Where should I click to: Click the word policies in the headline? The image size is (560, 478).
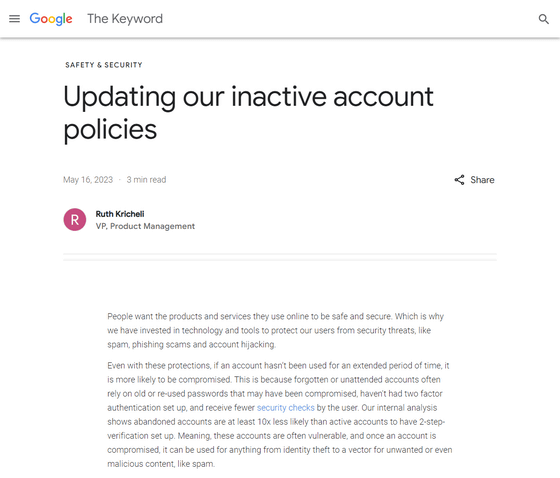coord(110,129)
